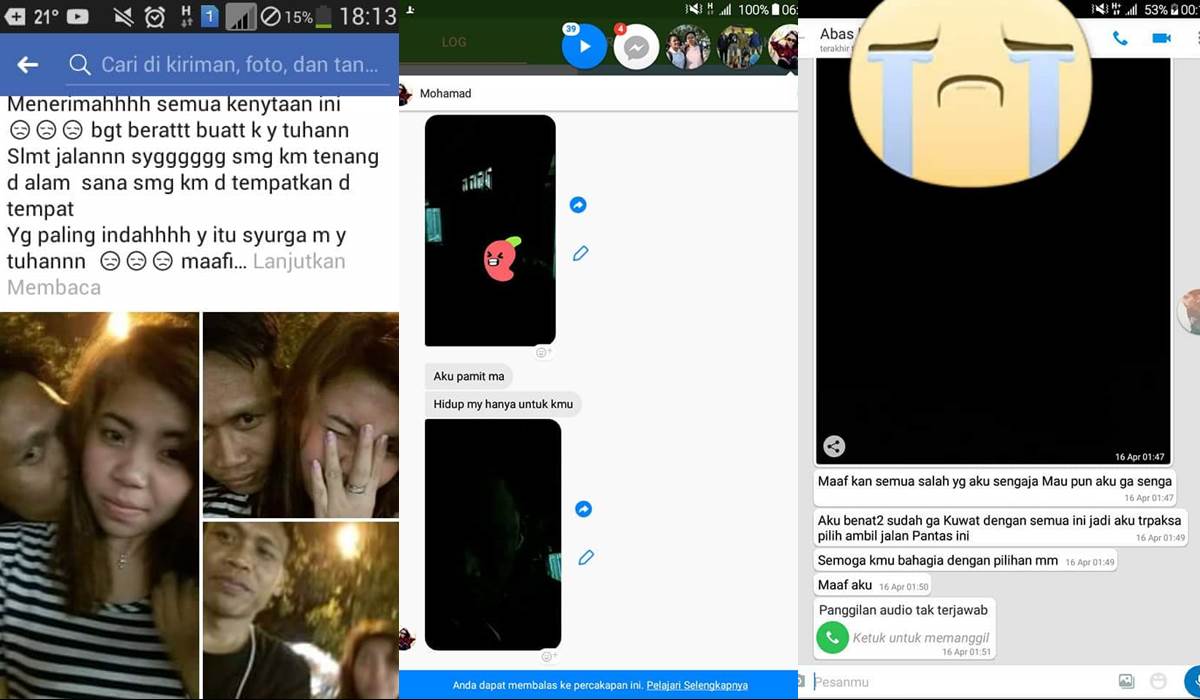Open the Pelajari Selengkapnya link
The image size is (1200, 700).
(x=696, y=685)
